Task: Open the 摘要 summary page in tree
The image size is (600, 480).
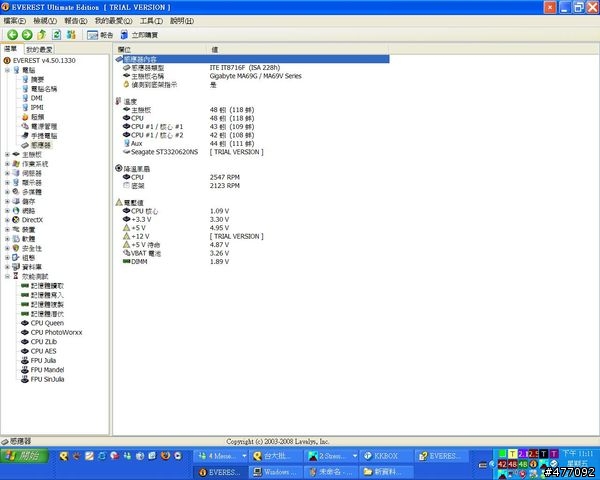Action: [33, 79]
